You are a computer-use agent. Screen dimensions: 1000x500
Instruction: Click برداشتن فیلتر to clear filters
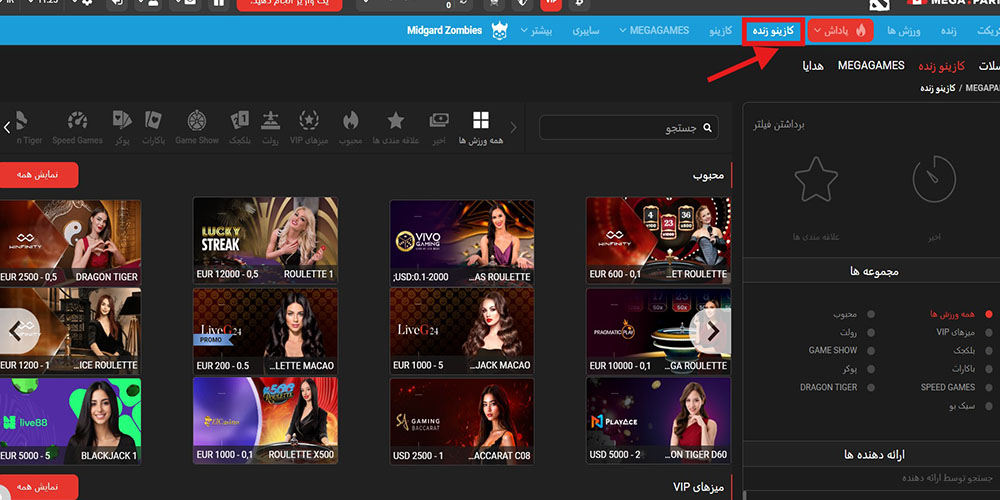[779, 126]
